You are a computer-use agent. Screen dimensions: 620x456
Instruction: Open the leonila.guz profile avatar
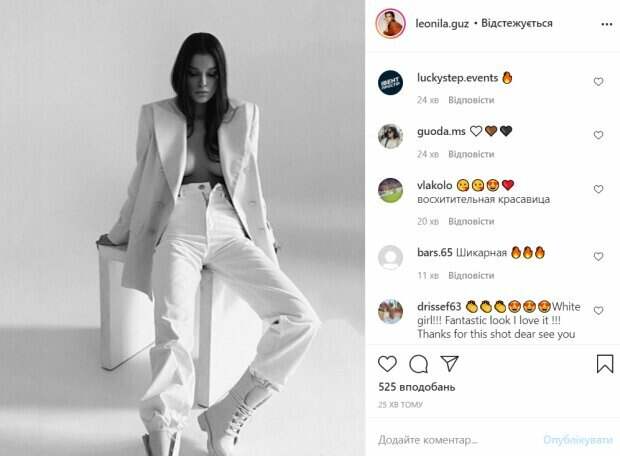point(390,24)
